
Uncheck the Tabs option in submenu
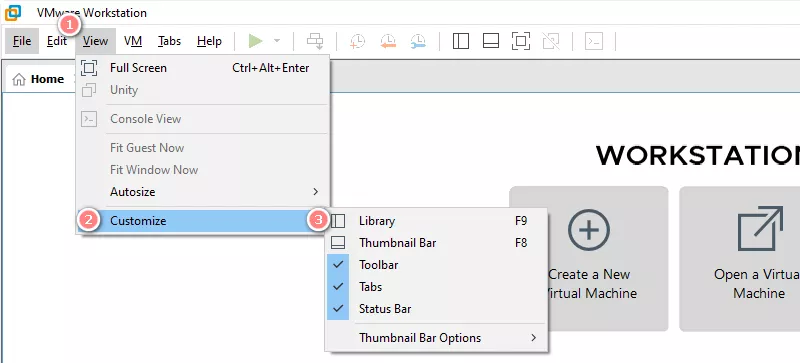click(437, 287)
